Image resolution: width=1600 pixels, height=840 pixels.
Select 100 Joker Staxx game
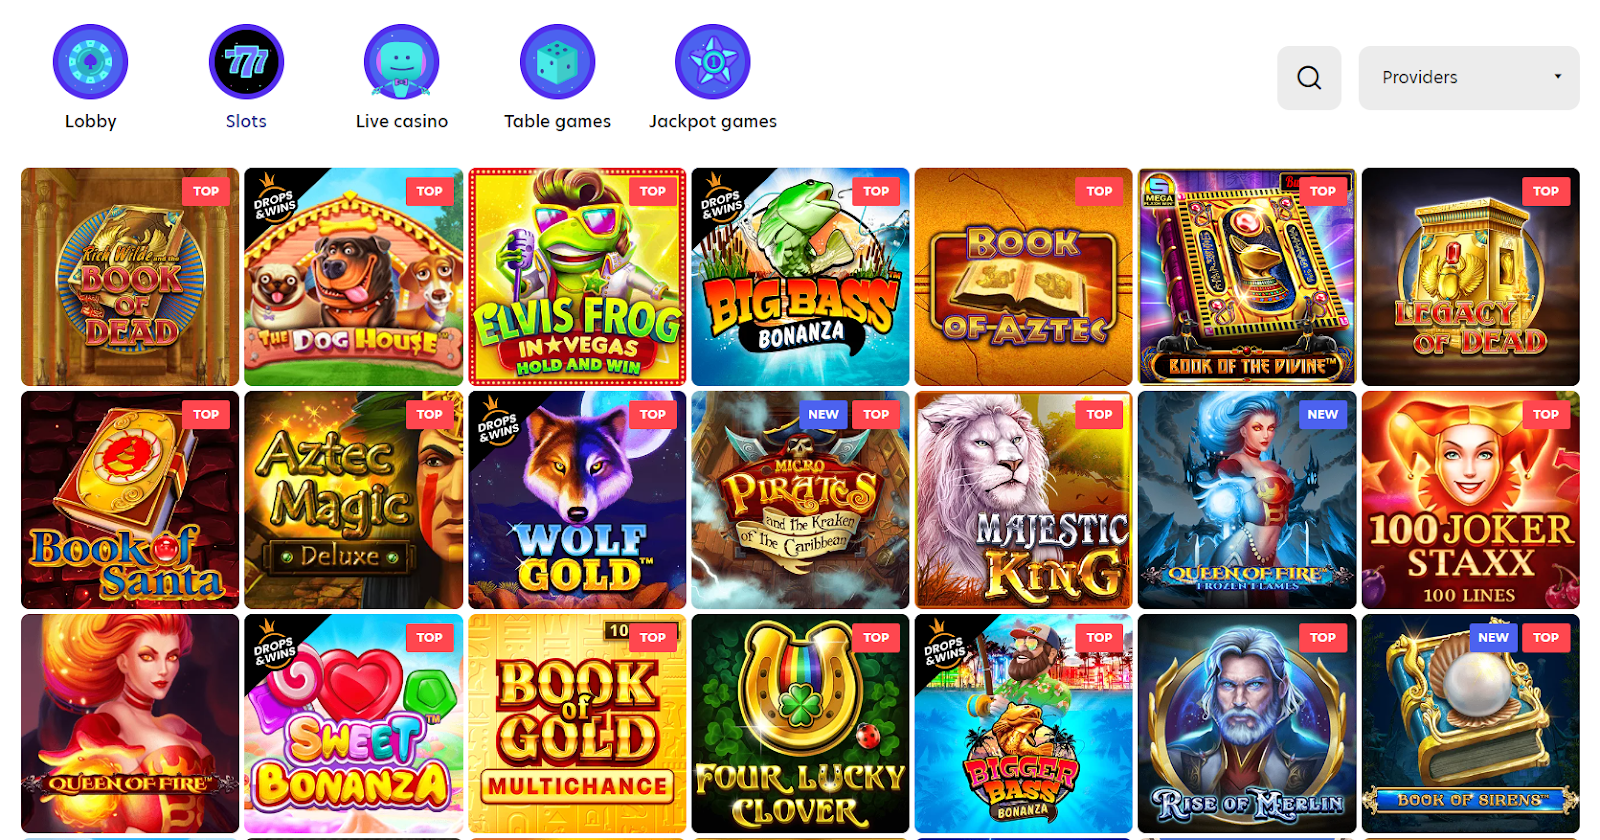[x=1470, y=500]
